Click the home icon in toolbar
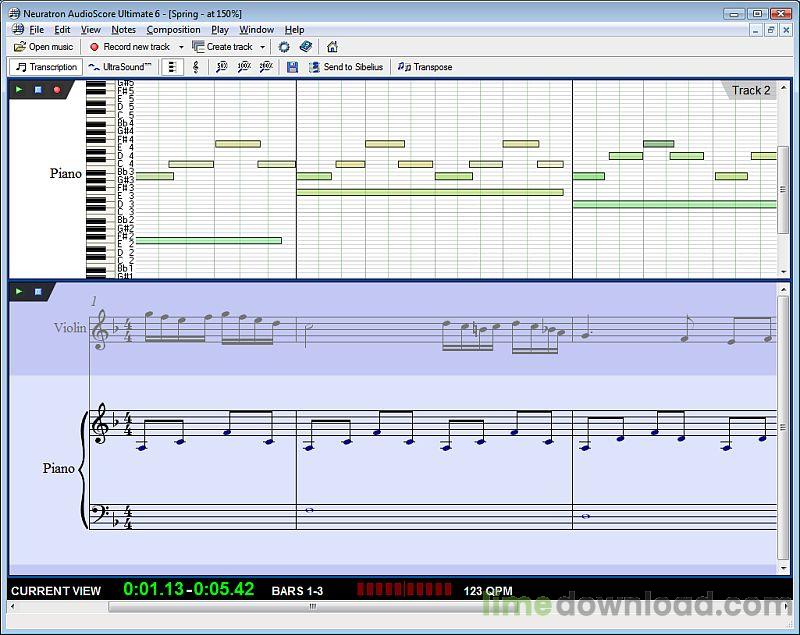Screen dimensions: 800x635 click(x=332, y=47)
